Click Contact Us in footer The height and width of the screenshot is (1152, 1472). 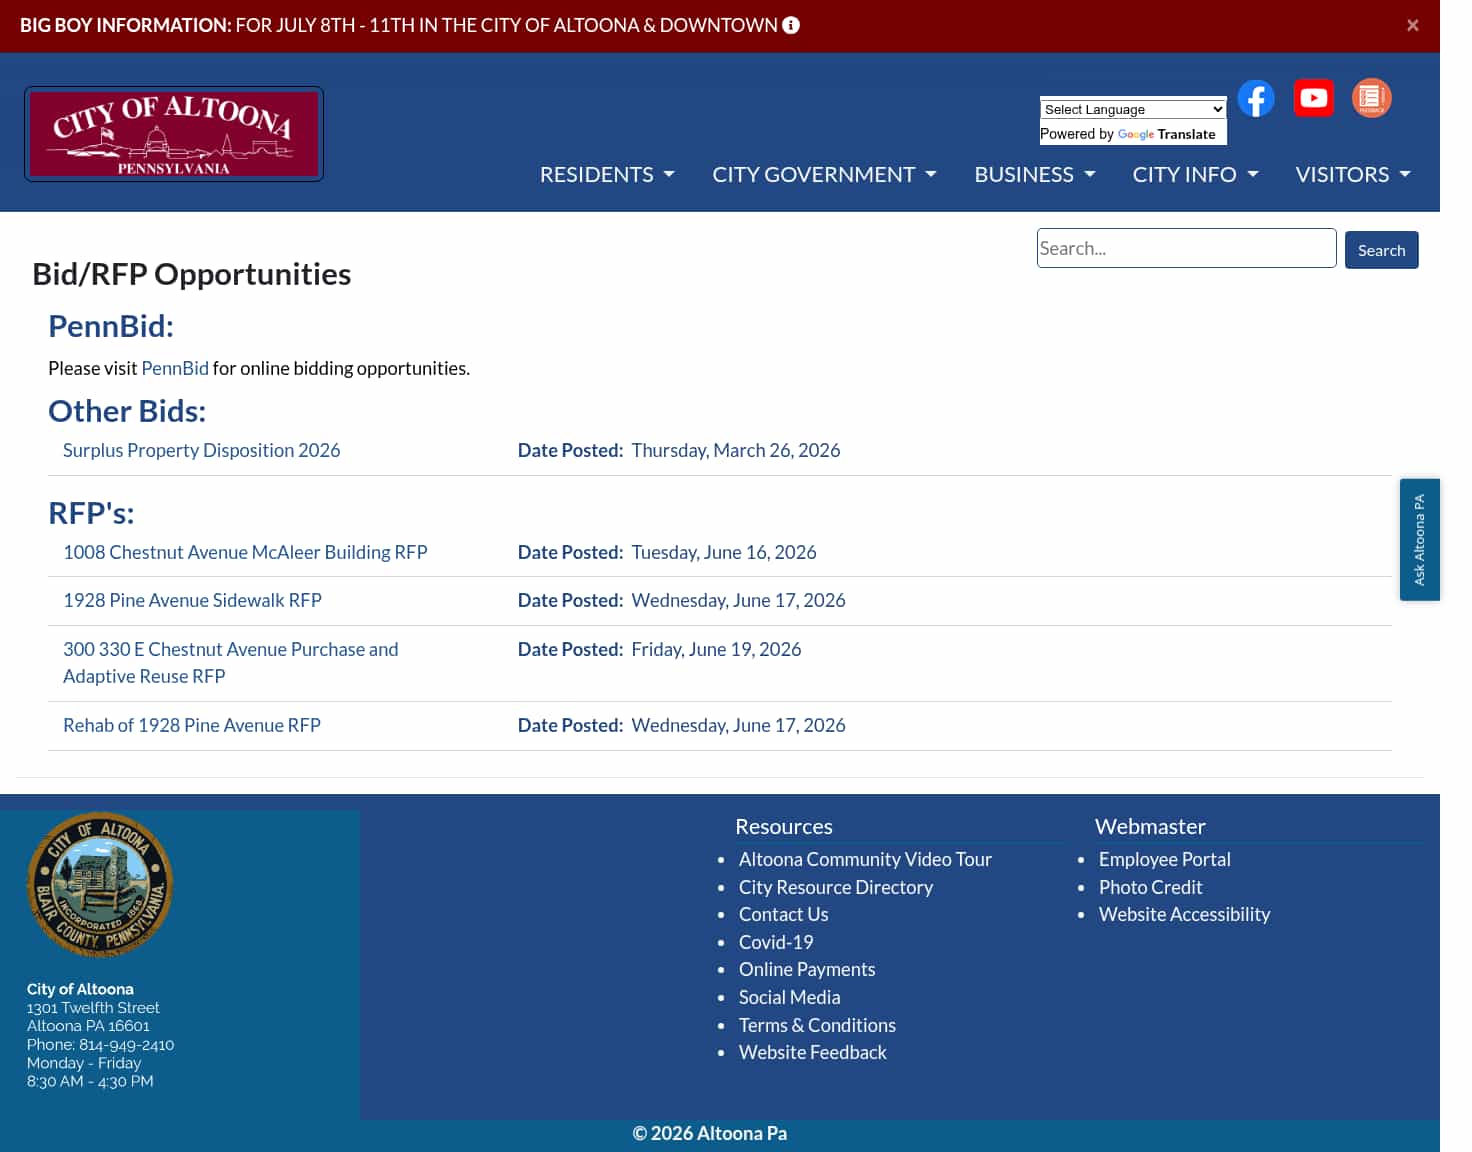(784, 914)
